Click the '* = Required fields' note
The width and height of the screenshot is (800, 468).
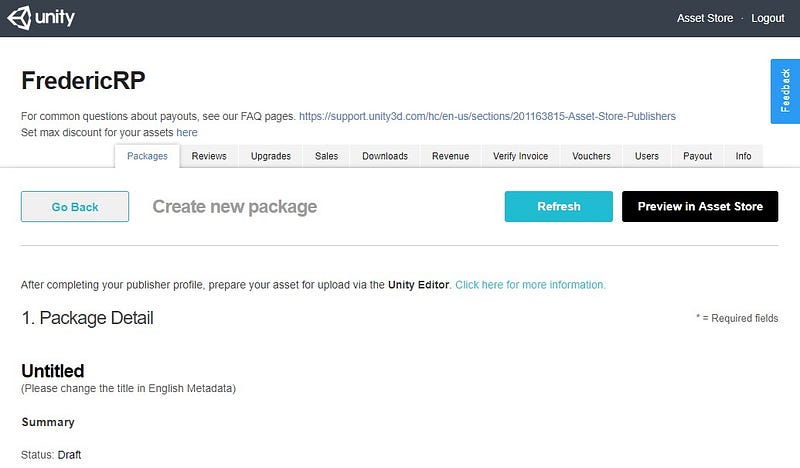[x=737, y=318]
